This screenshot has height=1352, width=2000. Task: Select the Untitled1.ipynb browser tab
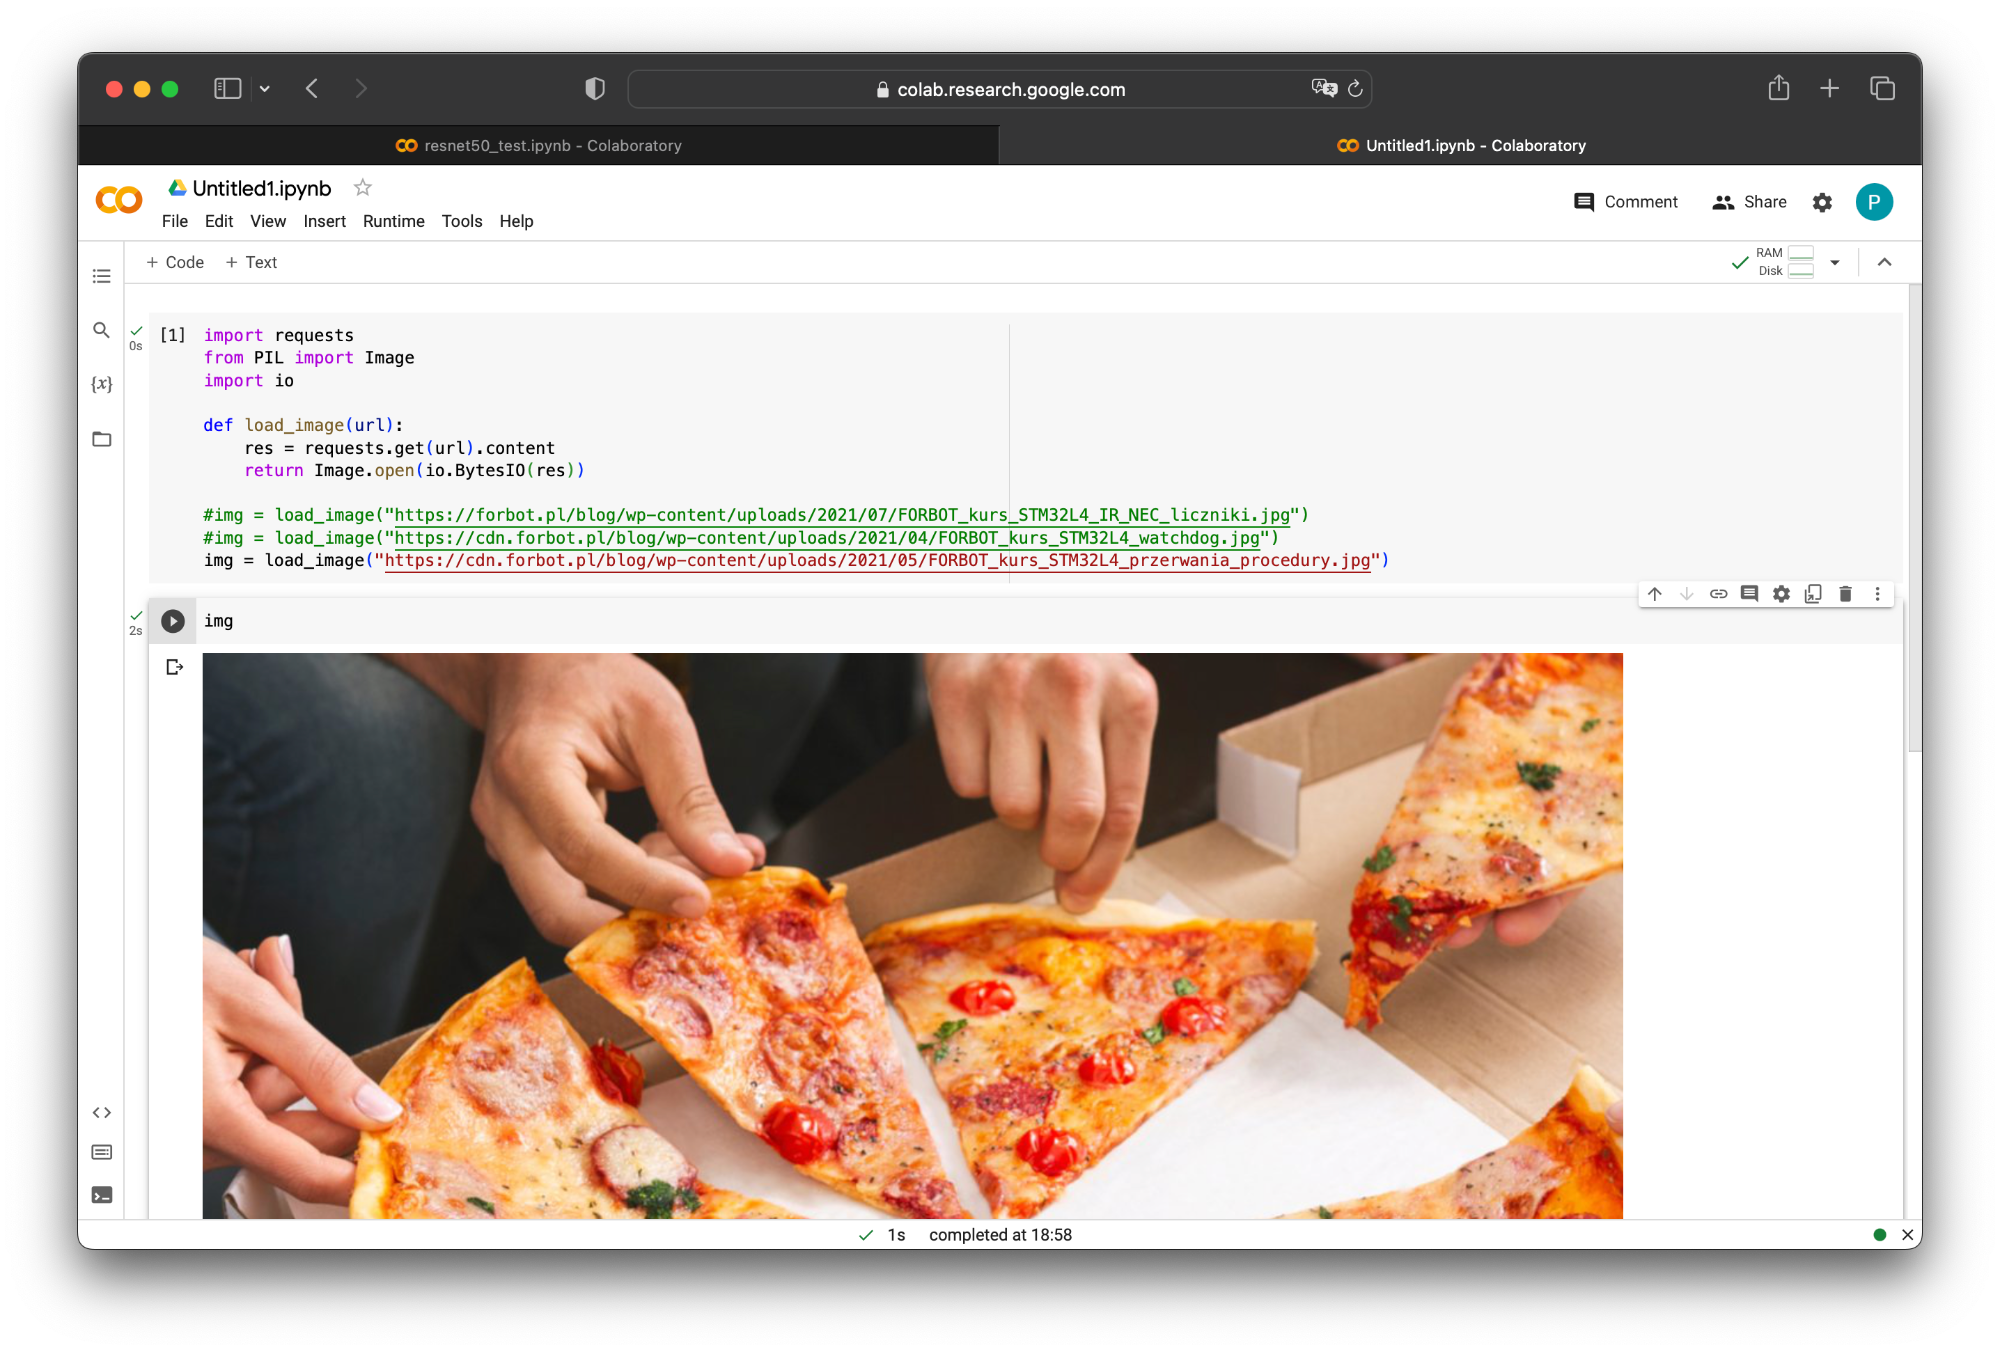point(1460,145)
